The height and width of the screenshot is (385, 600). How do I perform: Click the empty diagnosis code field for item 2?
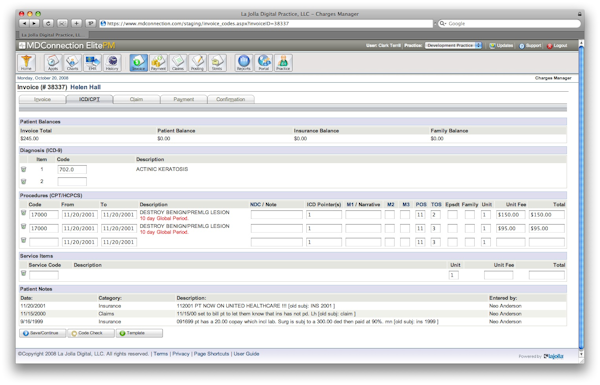72,181
